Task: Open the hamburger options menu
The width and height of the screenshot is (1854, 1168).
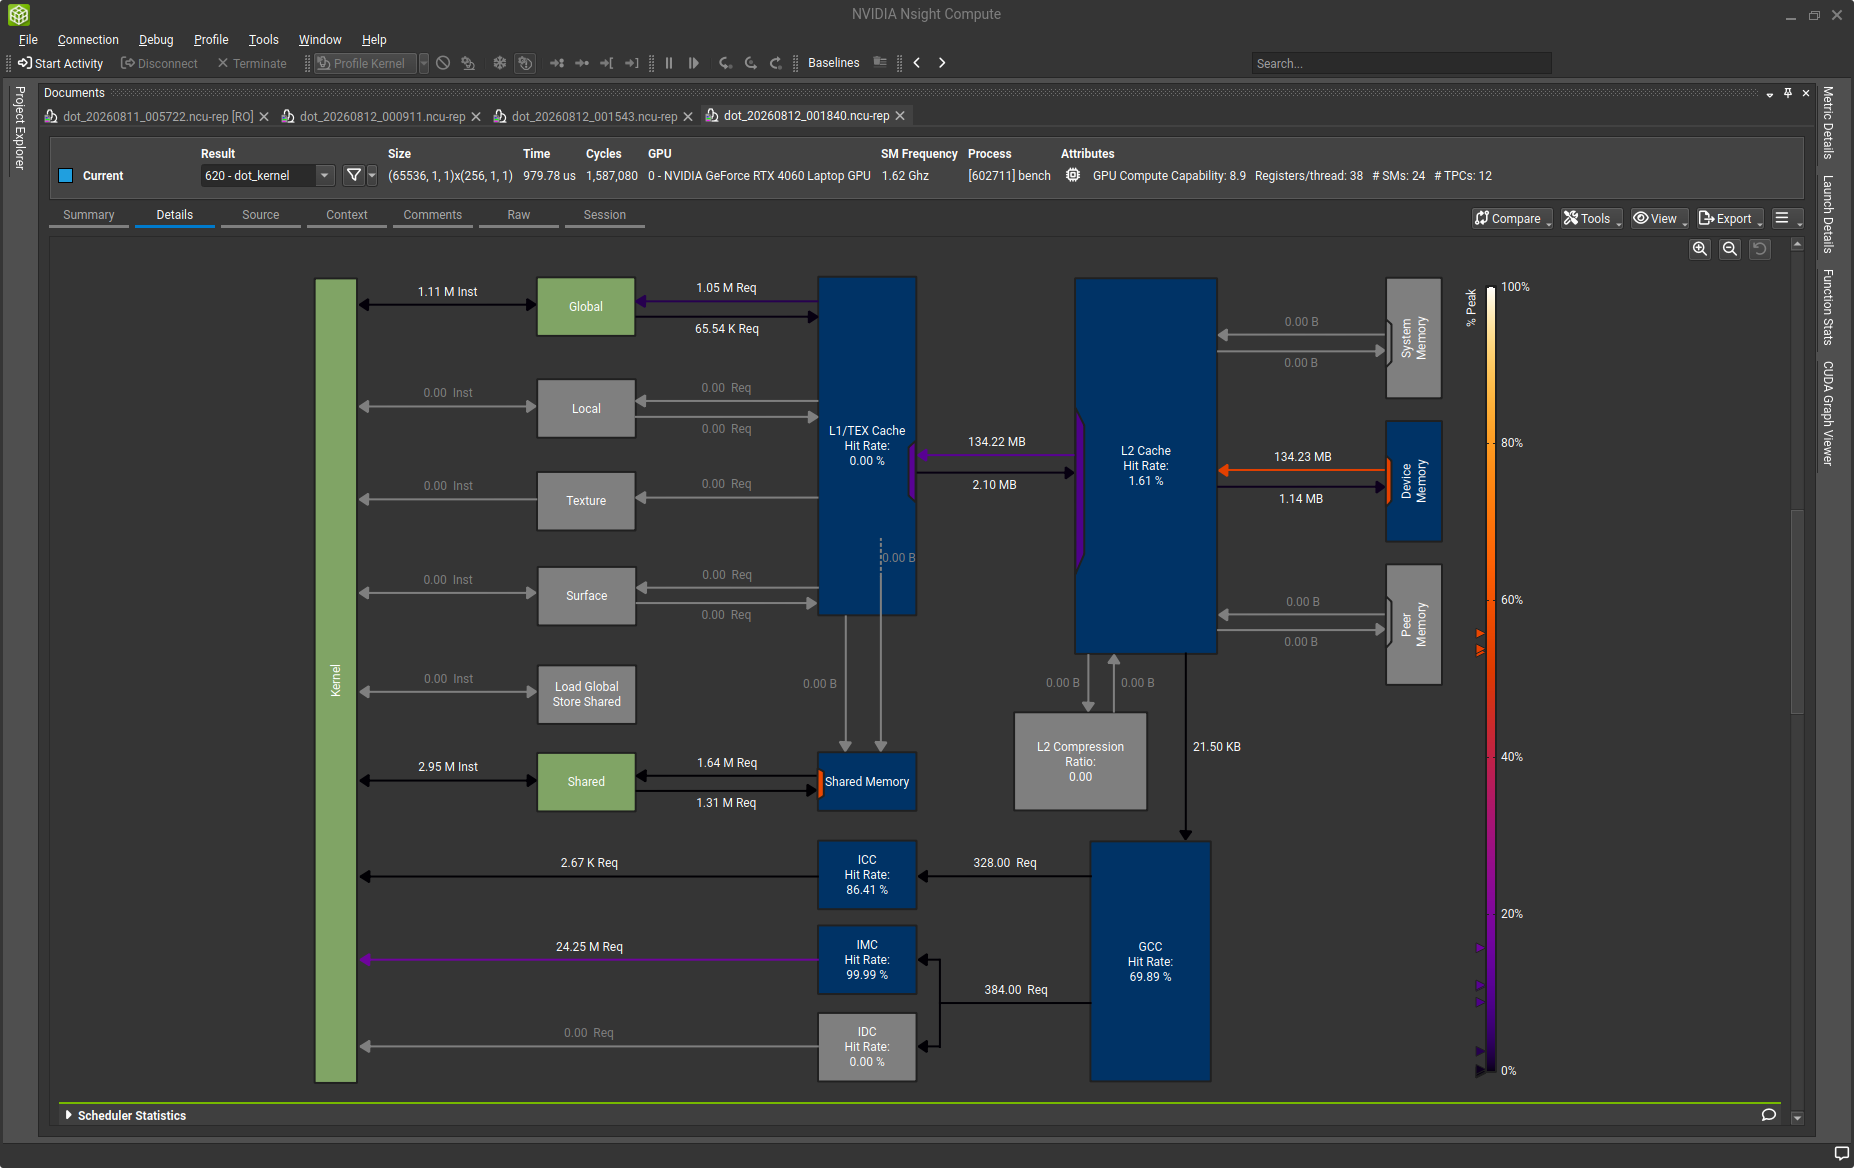Action: [1787, 218]
